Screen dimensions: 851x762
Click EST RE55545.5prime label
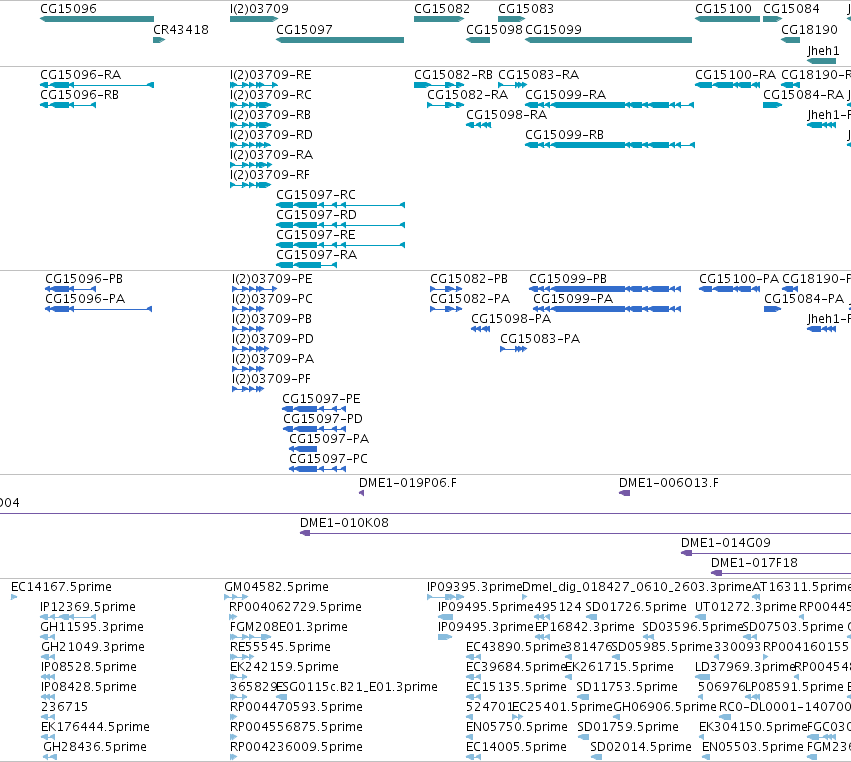coord(280,647)
